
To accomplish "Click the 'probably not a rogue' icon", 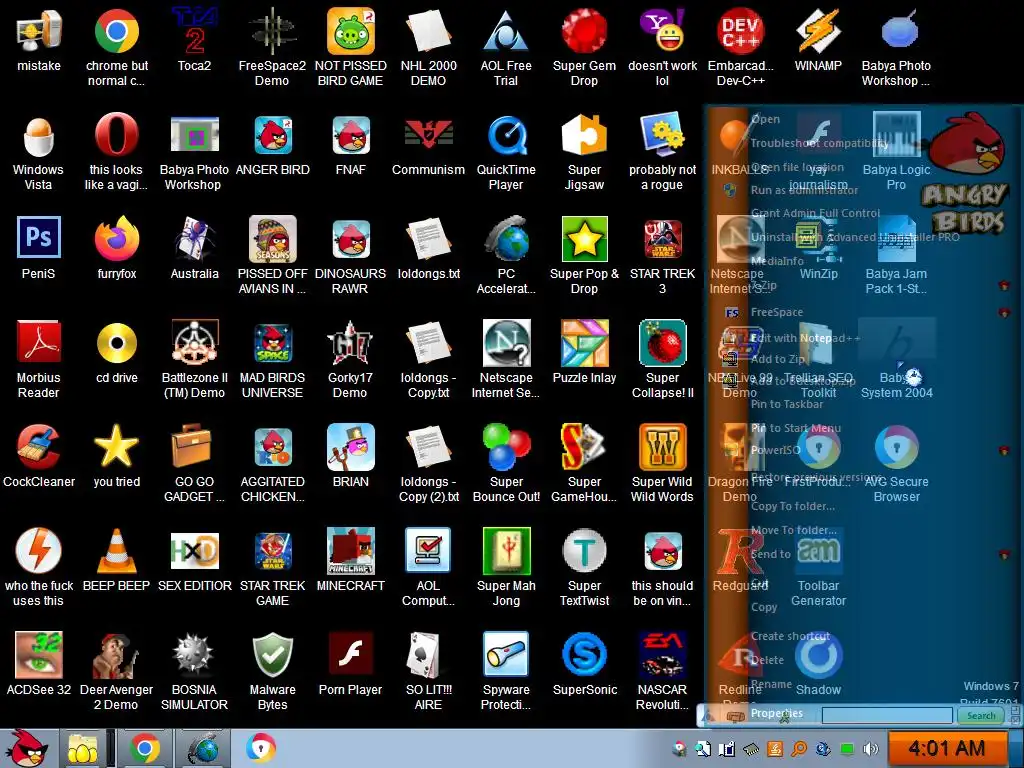I will [x=662, y=135].
